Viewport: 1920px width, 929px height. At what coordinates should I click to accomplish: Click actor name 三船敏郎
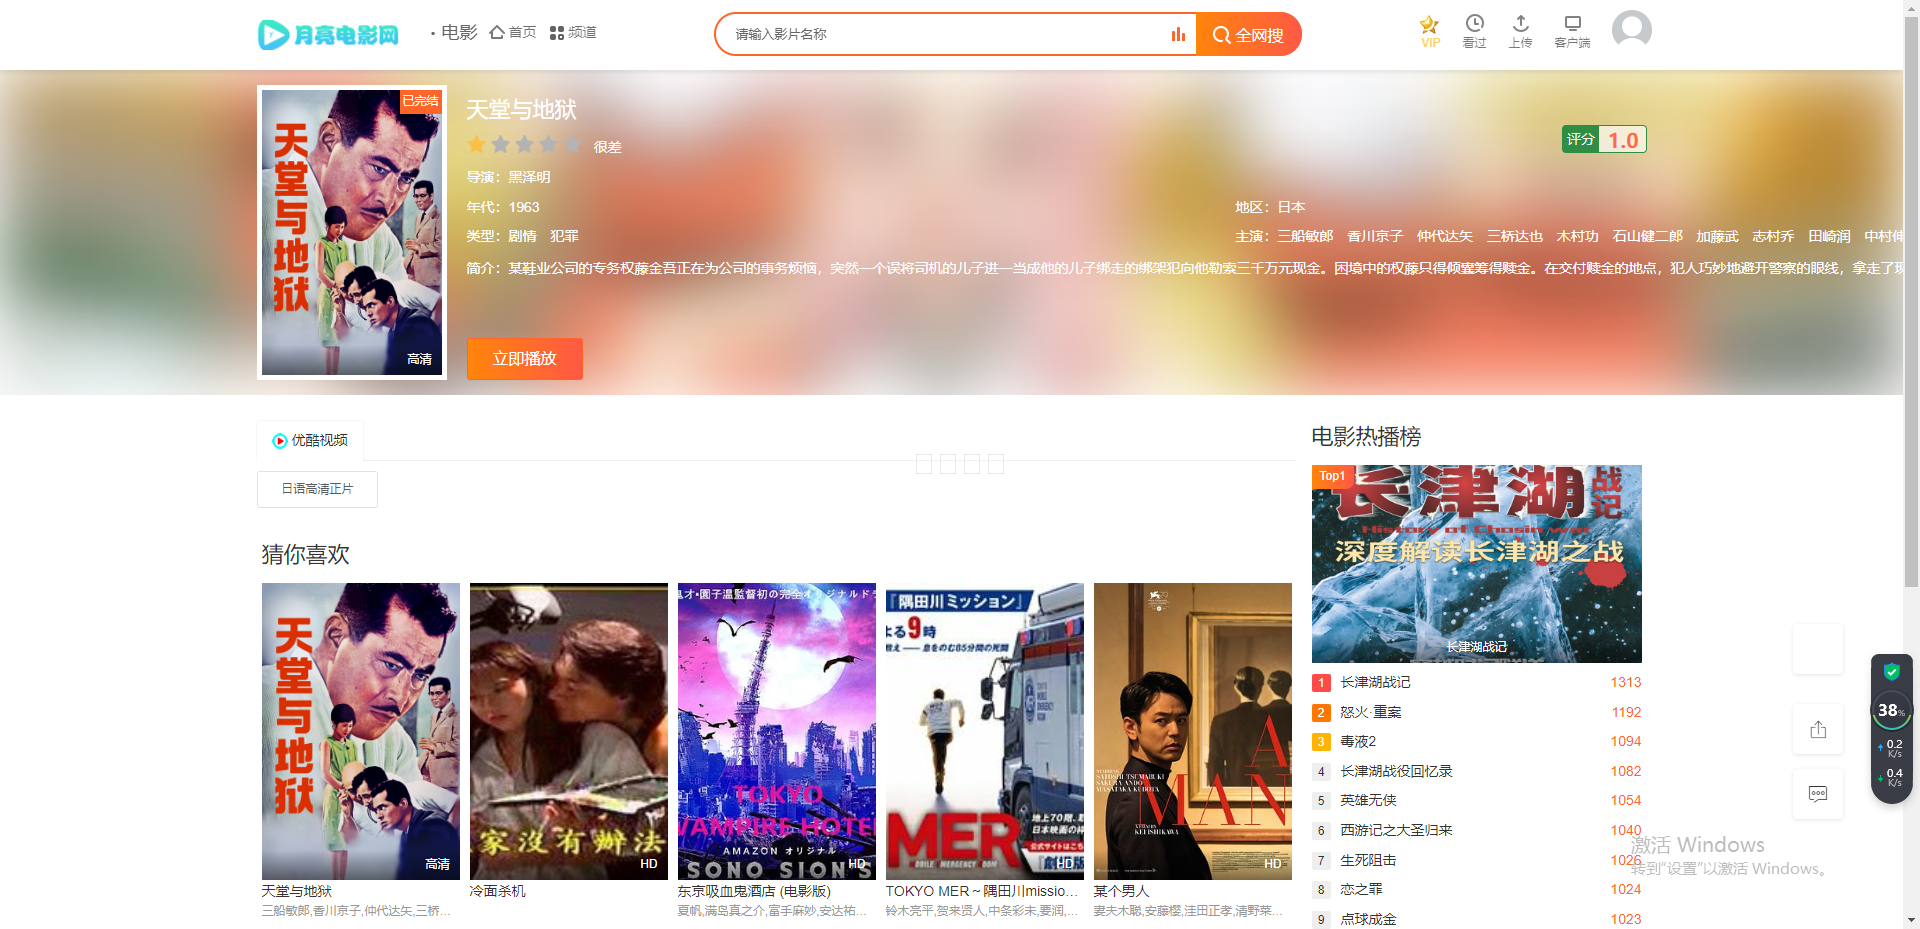click(x=1305, y=236)
